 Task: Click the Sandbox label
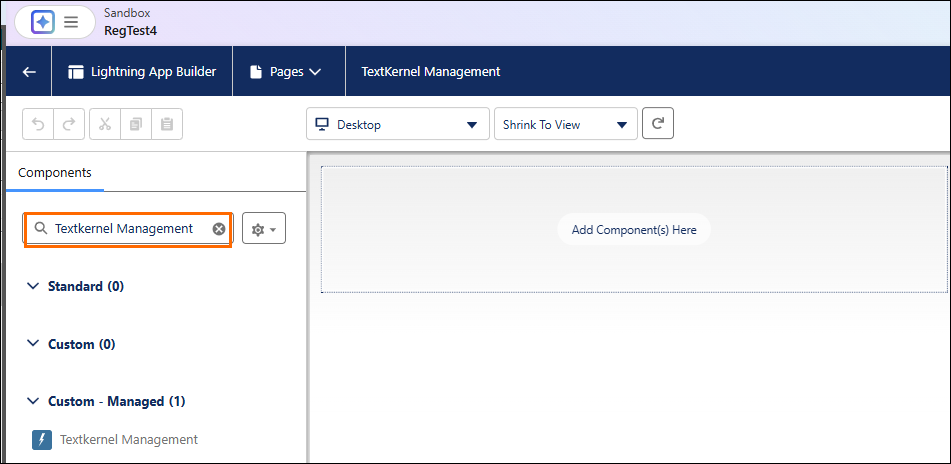click(x=127, y=13)
